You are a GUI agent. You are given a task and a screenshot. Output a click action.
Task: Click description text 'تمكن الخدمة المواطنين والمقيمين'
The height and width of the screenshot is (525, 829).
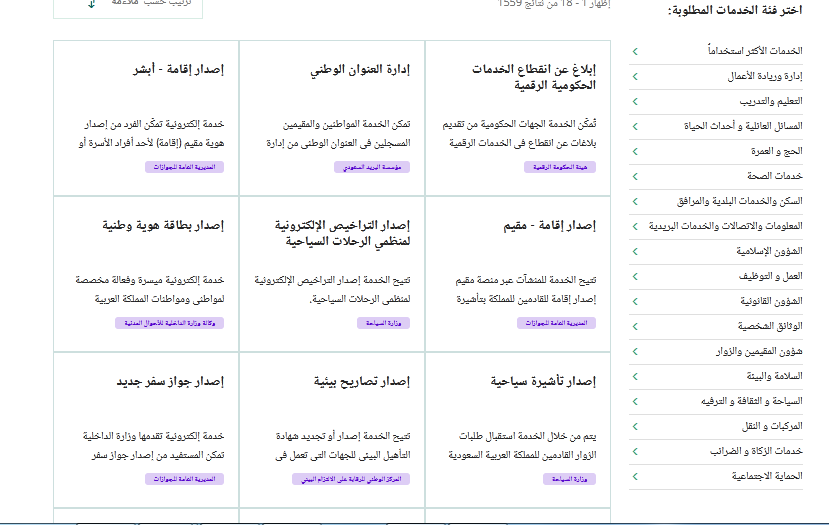pyautogui.click(x=346, y=124)
